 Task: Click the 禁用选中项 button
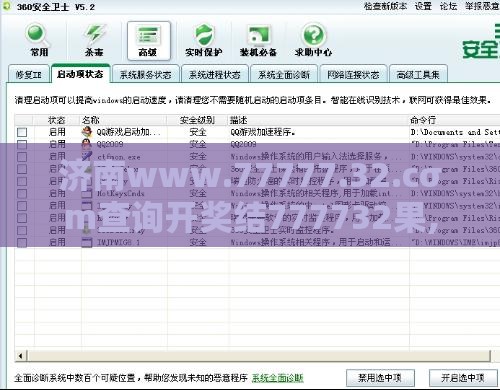click(x=380, y=378)
